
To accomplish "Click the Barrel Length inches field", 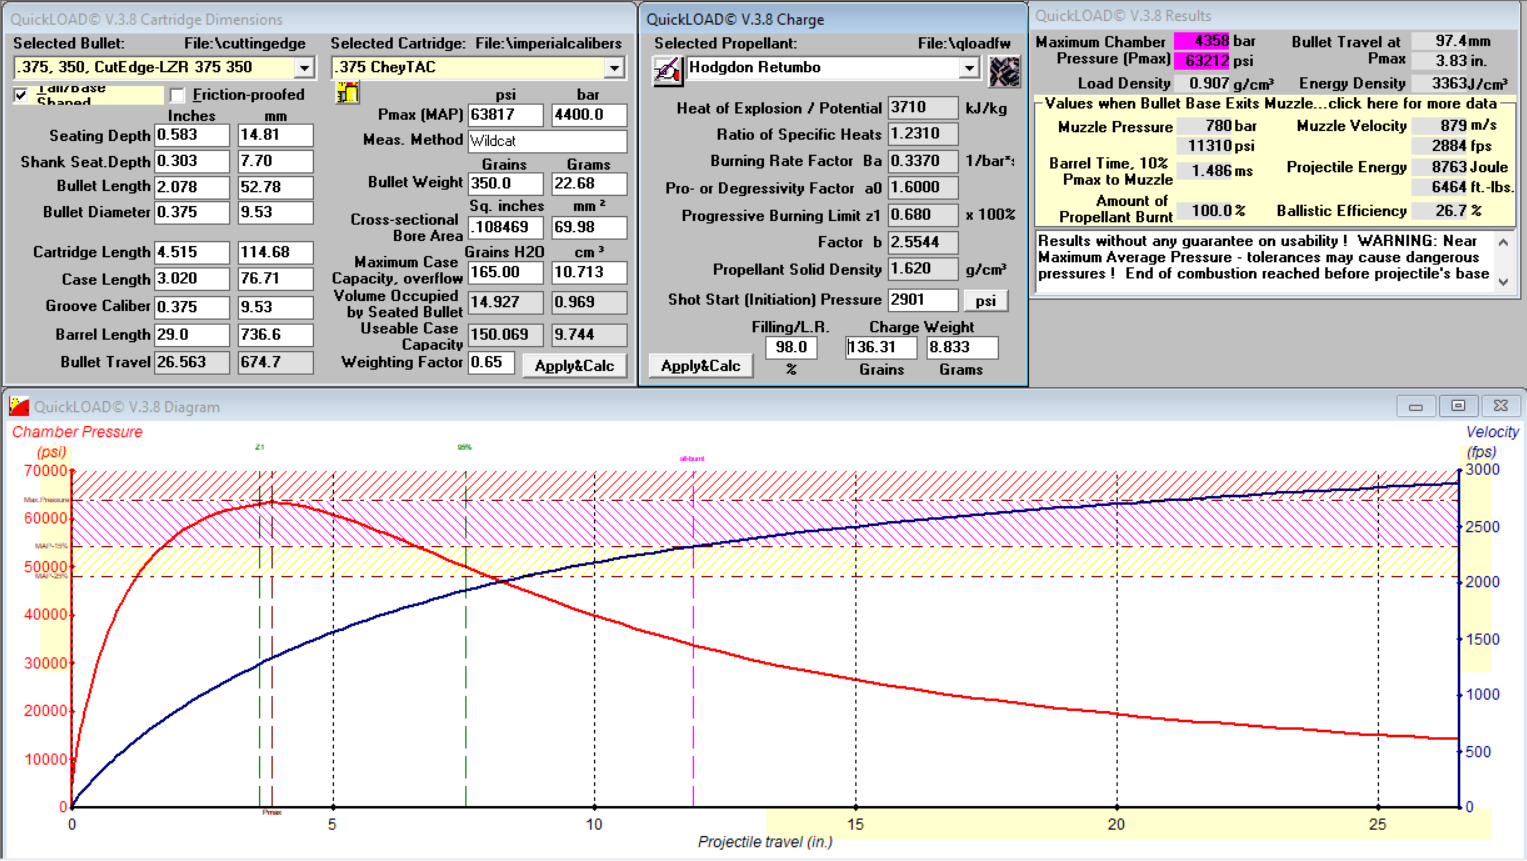I will click(x=192, y=335).
